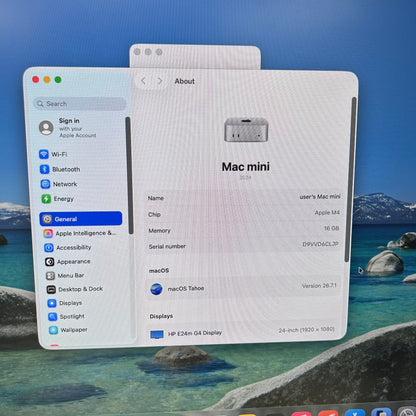Open Apple Intelligence & label
The height and width of the screenshot is (416, 416).
tap(86, 233)
